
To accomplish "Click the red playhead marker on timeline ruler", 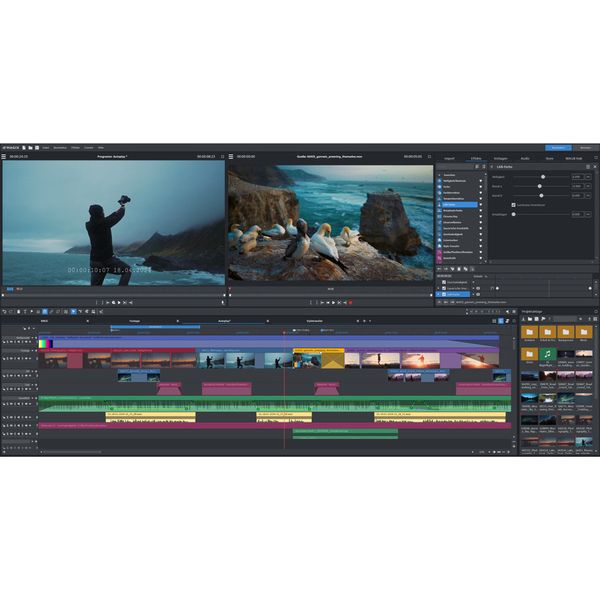I will (x=284, y=333).
